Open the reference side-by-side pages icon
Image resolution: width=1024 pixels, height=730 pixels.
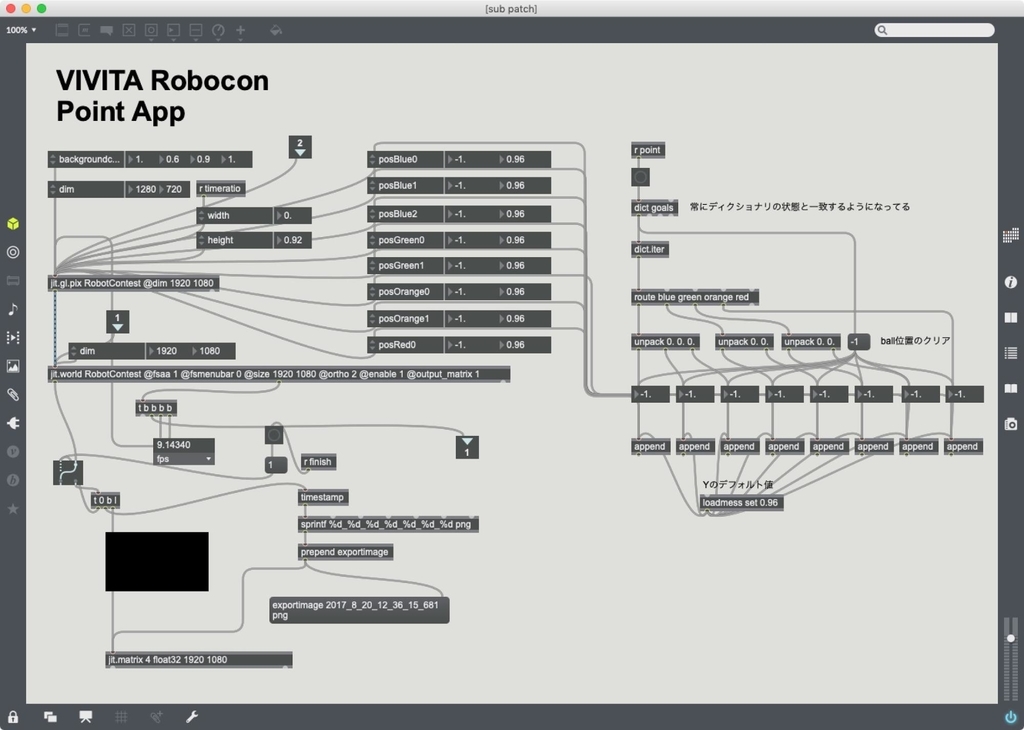point(1010,317)
